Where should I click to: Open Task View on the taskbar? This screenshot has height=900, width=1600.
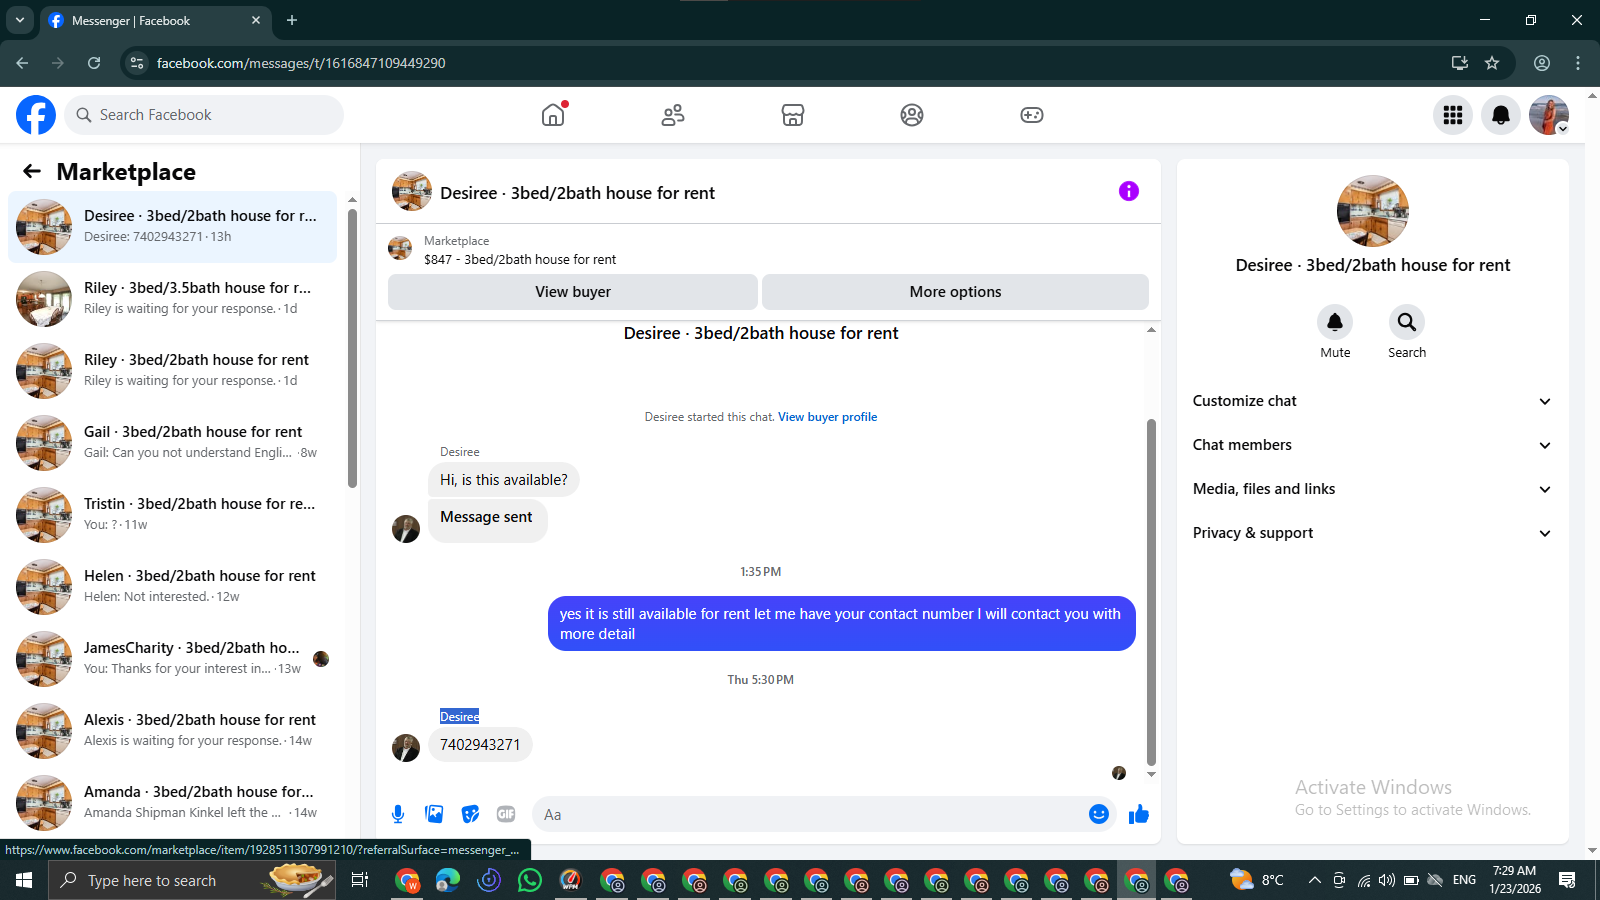[360, 880]
